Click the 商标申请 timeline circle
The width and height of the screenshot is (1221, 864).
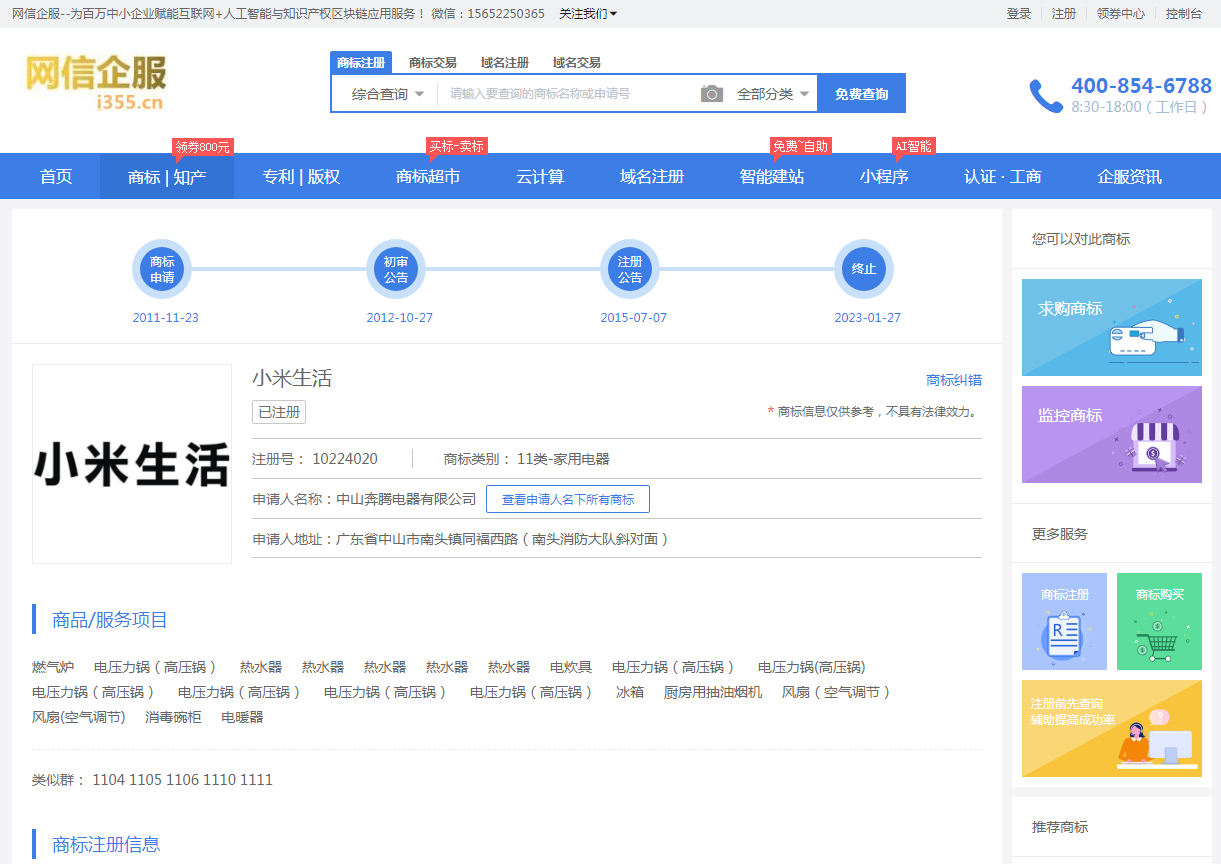(x=162, y=269)
